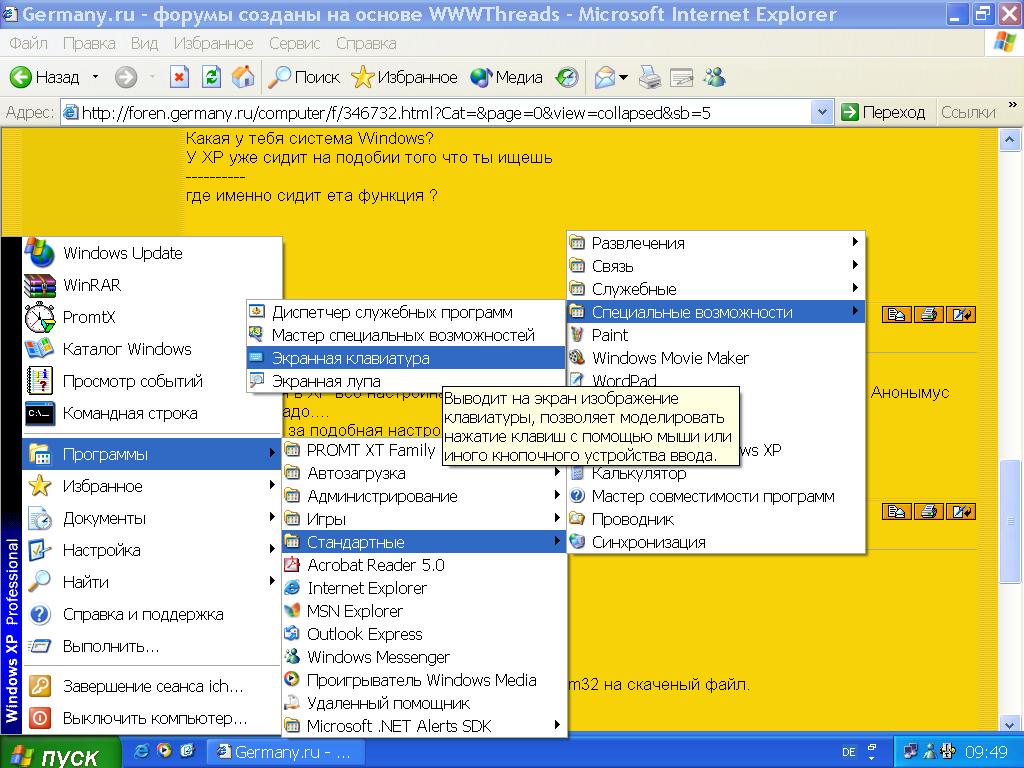Launch Экранная клавиатура on-screen keyboard

point(406,358)
